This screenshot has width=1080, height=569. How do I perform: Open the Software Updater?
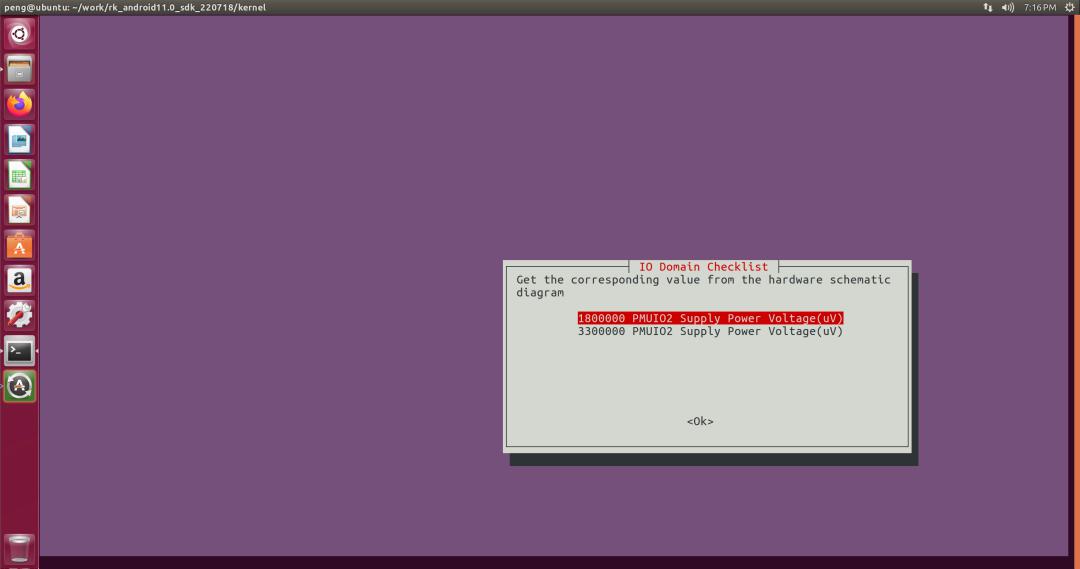(20, 386)
